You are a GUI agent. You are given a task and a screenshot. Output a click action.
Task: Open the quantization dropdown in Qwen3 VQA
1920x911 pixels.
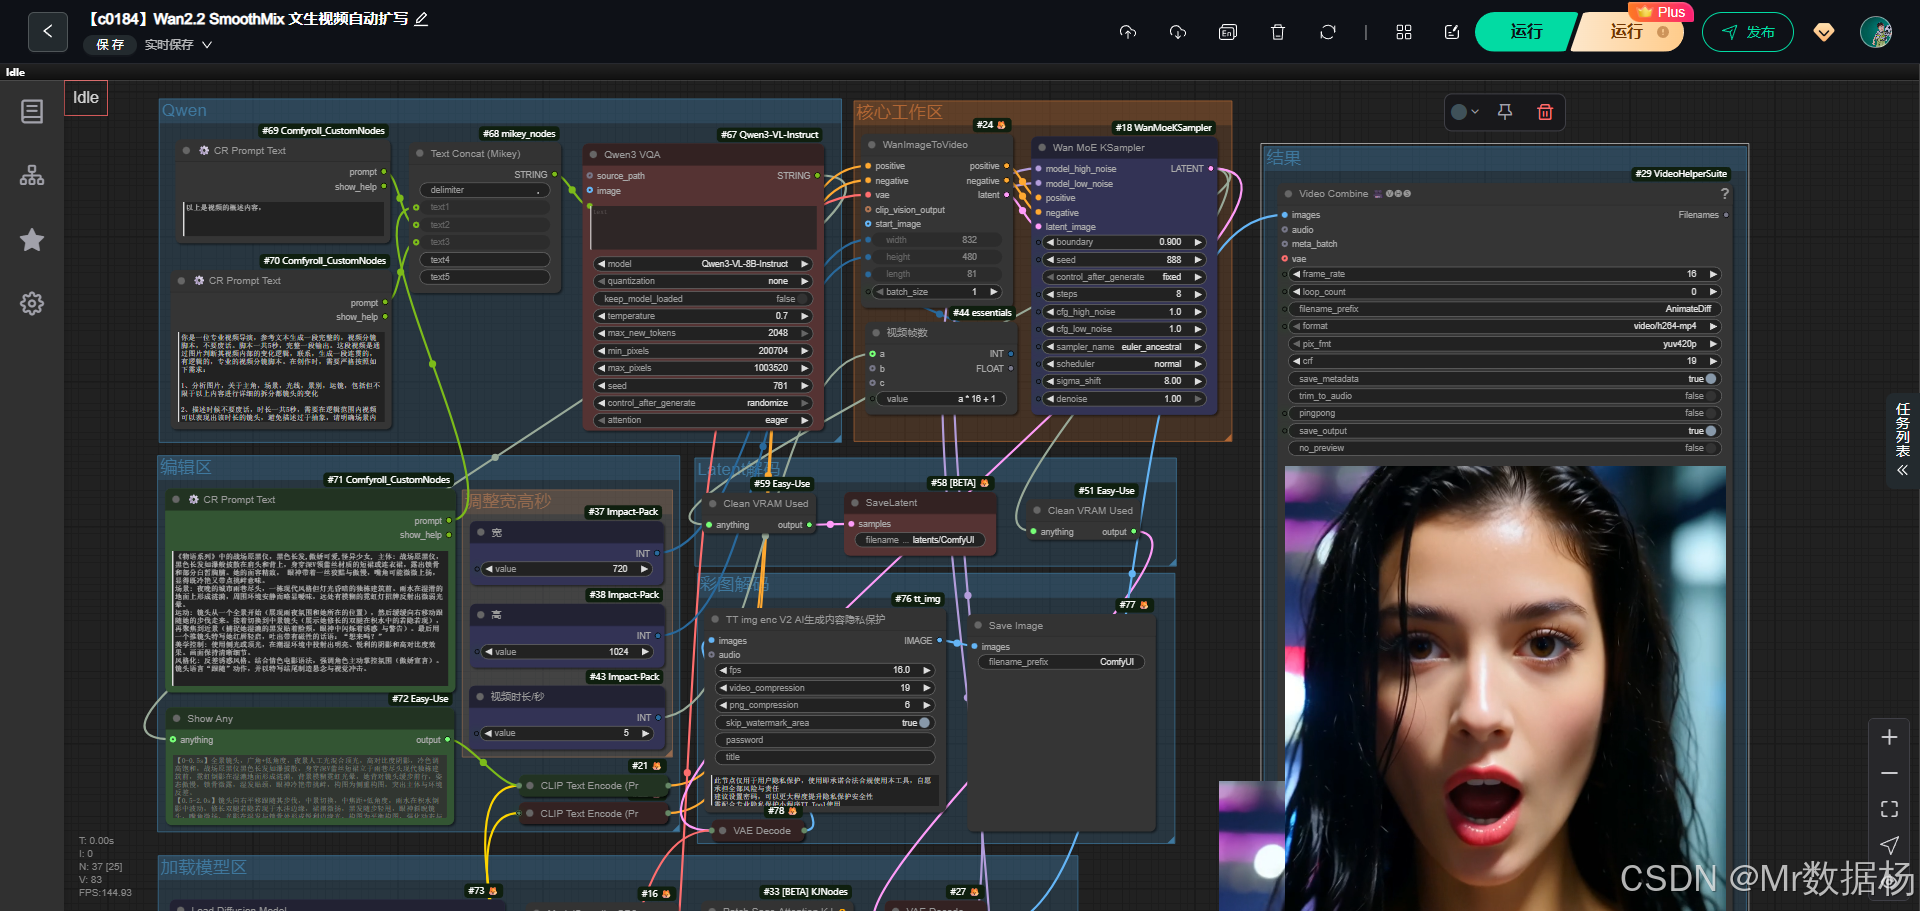click(703, 281)
